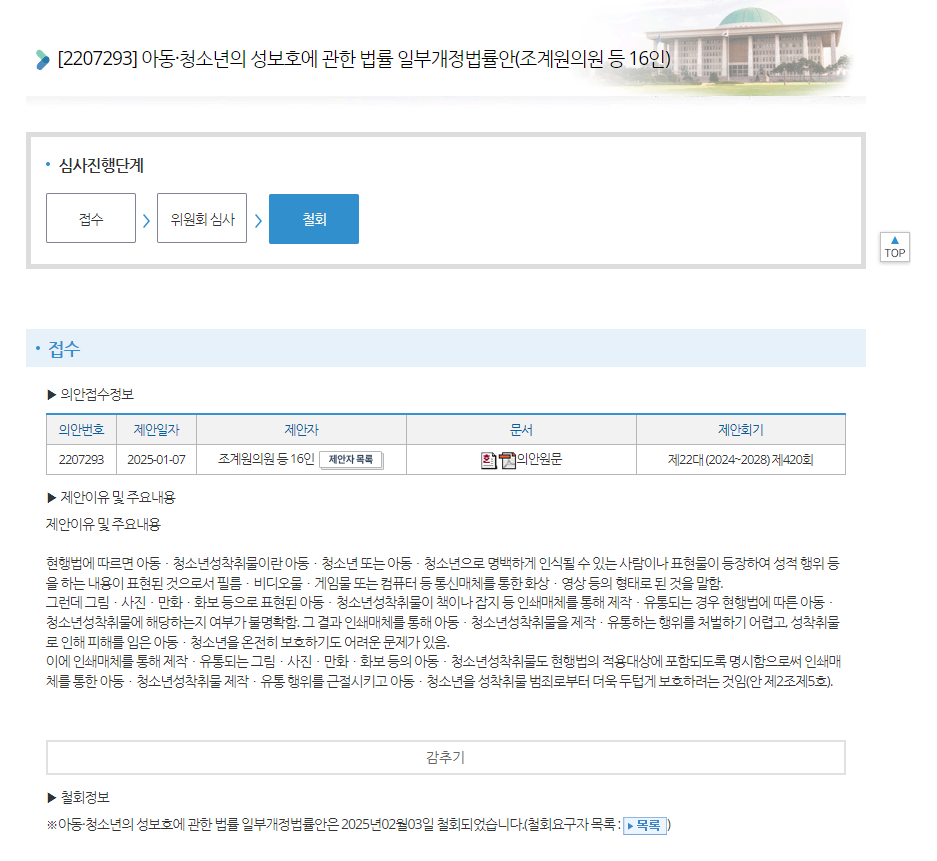Click the TOP scroll-to-top button

point(894,247)
